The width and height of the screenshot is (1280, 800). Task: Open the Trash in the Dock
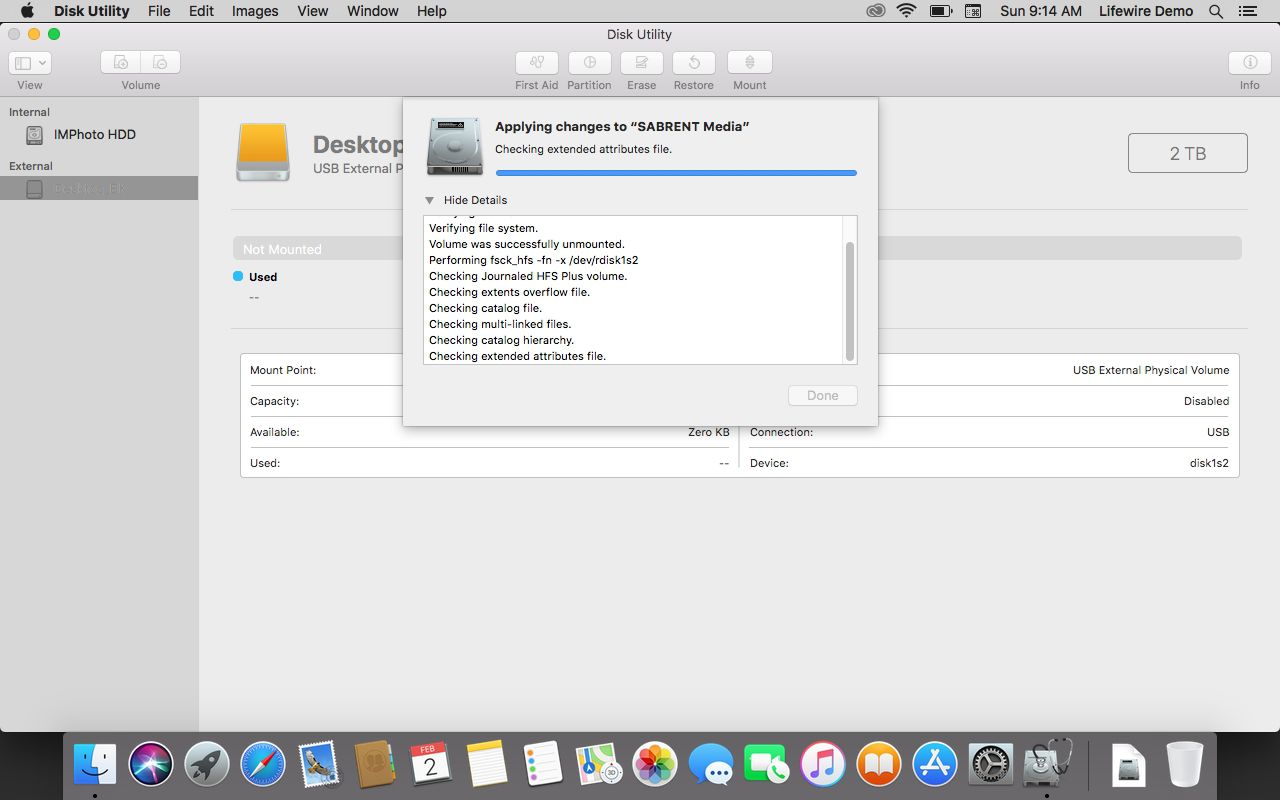(1185, 765)
